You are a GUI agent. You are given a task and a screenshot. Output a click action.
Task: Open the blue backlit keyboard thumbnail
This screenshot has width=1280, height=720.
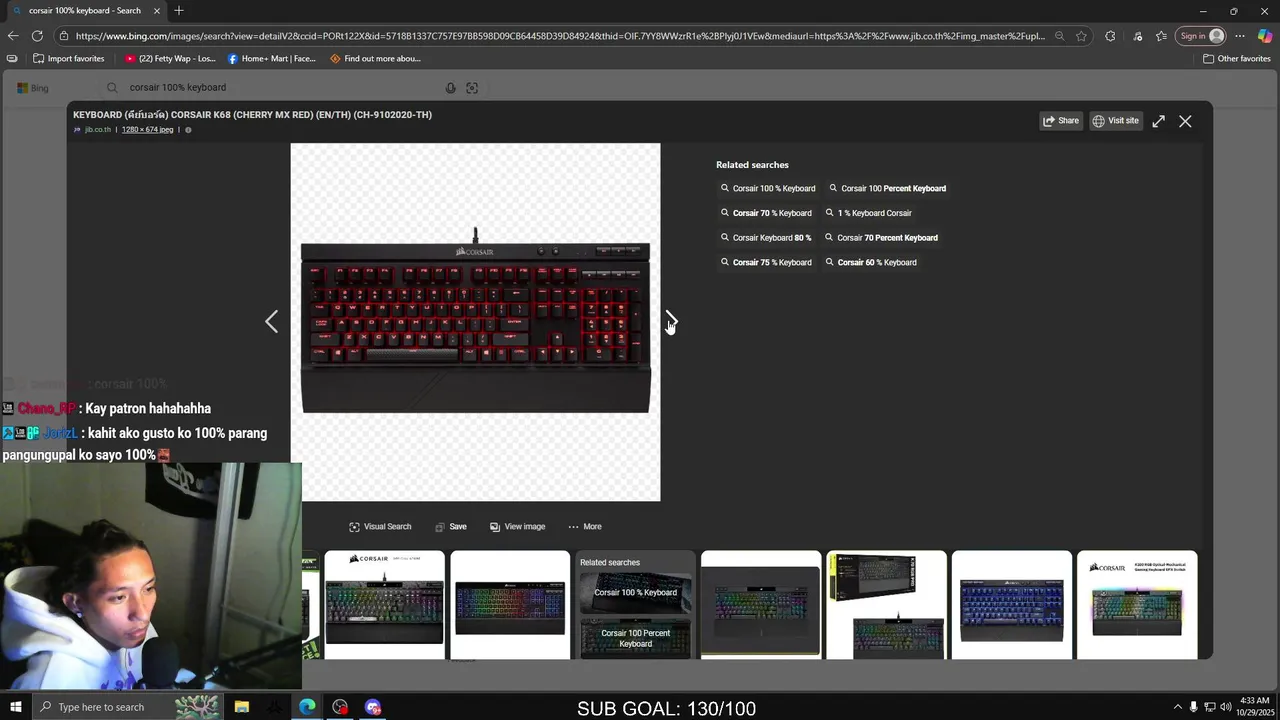coord(1011,605)
